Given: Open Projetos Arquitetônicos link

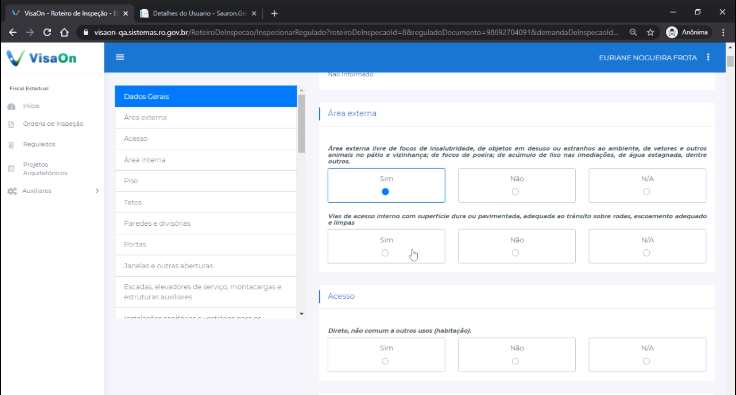Looking at the screenshot, I should point(45,169).
